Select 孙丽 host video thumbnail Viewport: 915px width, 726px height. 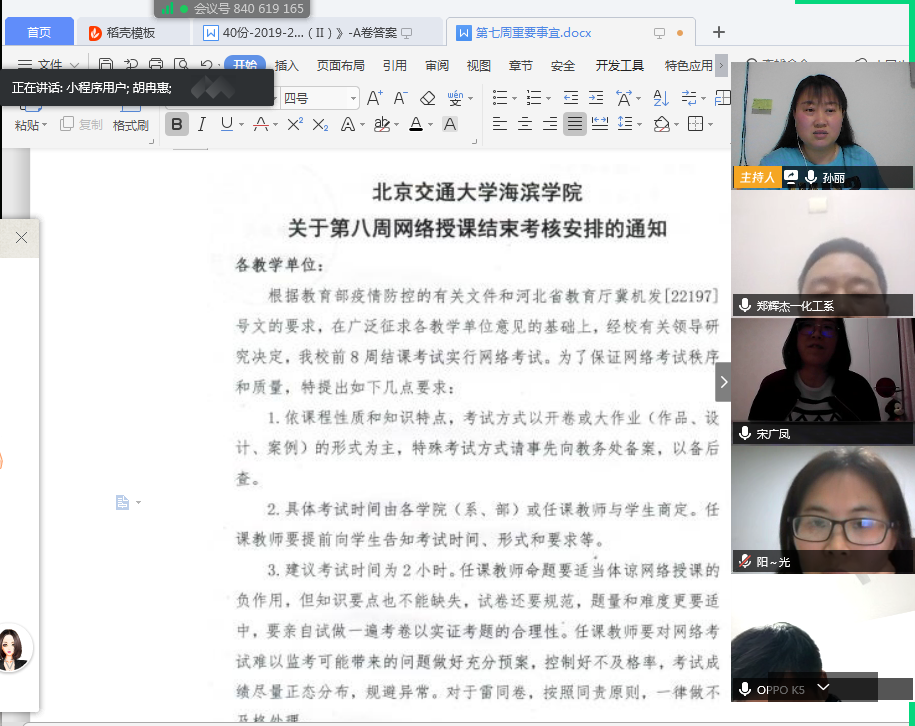pos(822,125)
